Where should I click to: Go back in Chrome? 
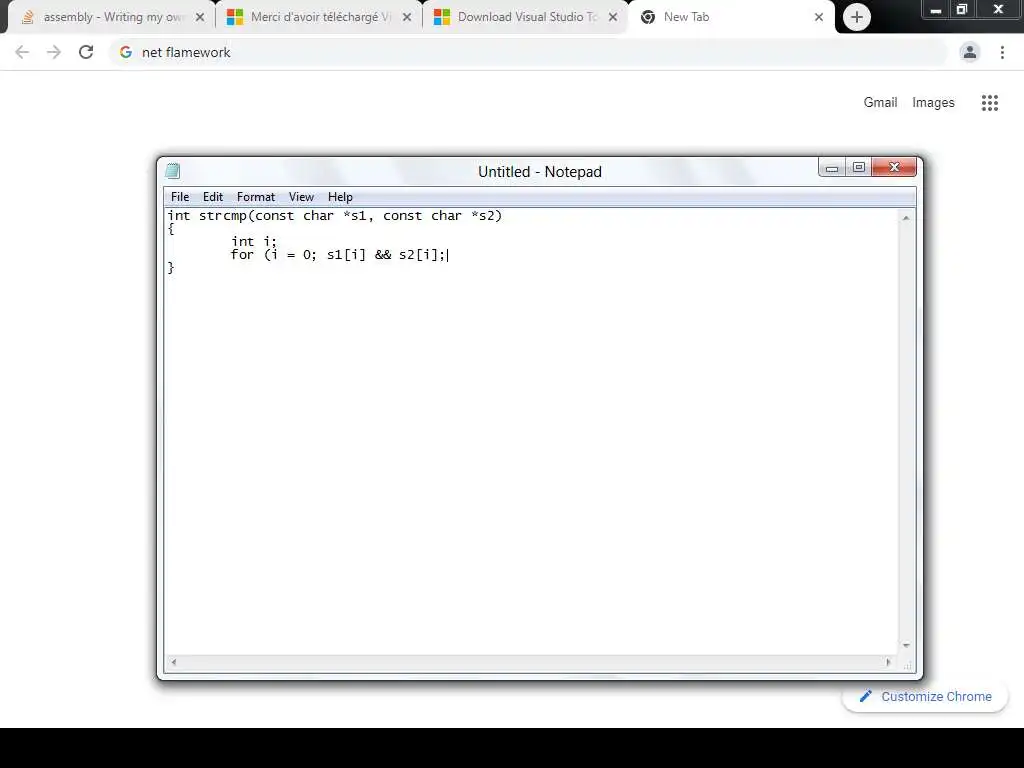click(x=22, y=52)
